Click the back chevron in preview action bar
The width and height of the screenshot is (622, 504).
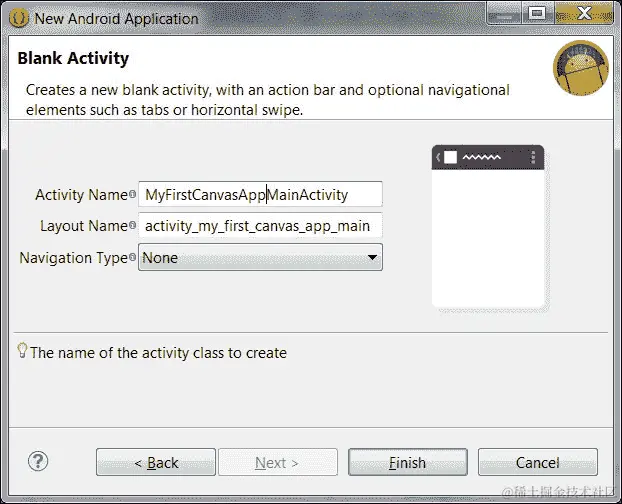[438, 157]
